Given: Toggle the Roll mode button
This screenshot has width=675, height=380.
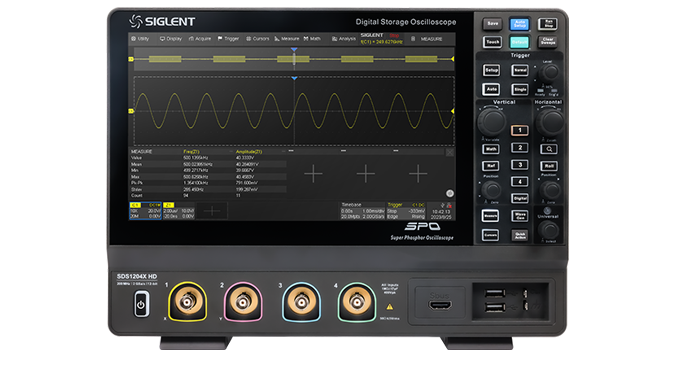Looking at the screenshot, I should click(549, 166).
